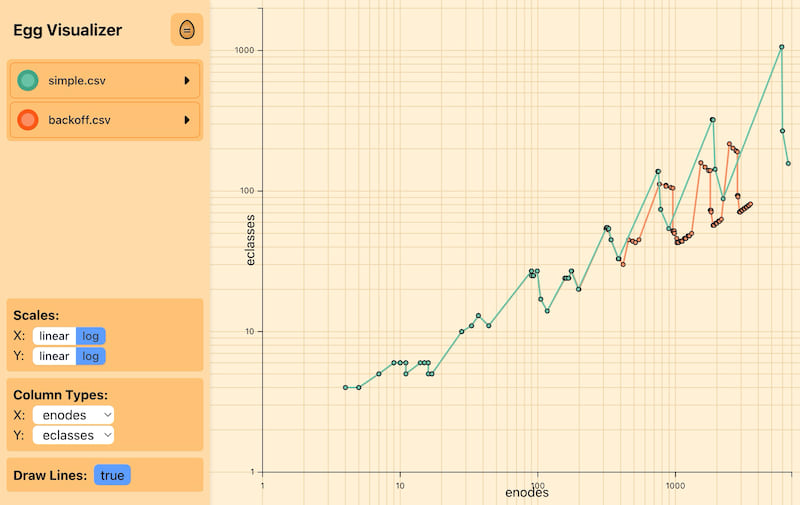Screen dimensions: 800x505
Task: Open the Y column type dropdown
Action: (73, 435)
